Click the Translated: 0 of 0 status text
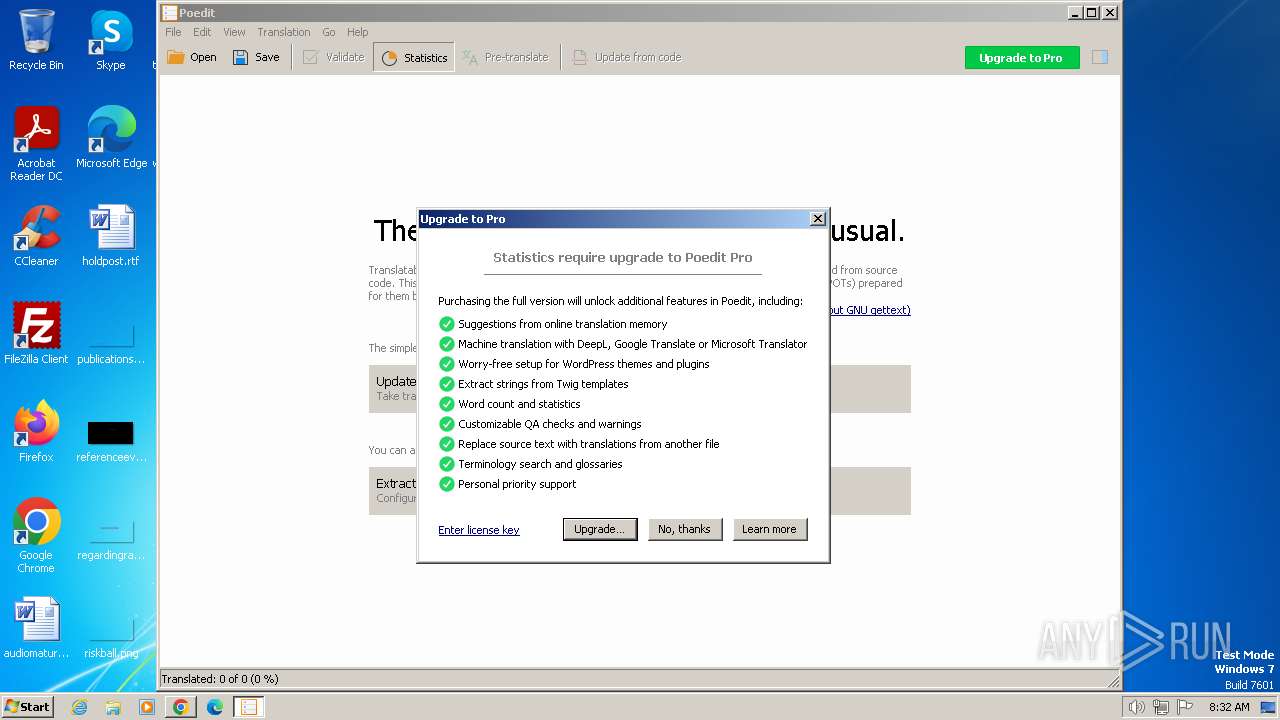 coord(220,679)
